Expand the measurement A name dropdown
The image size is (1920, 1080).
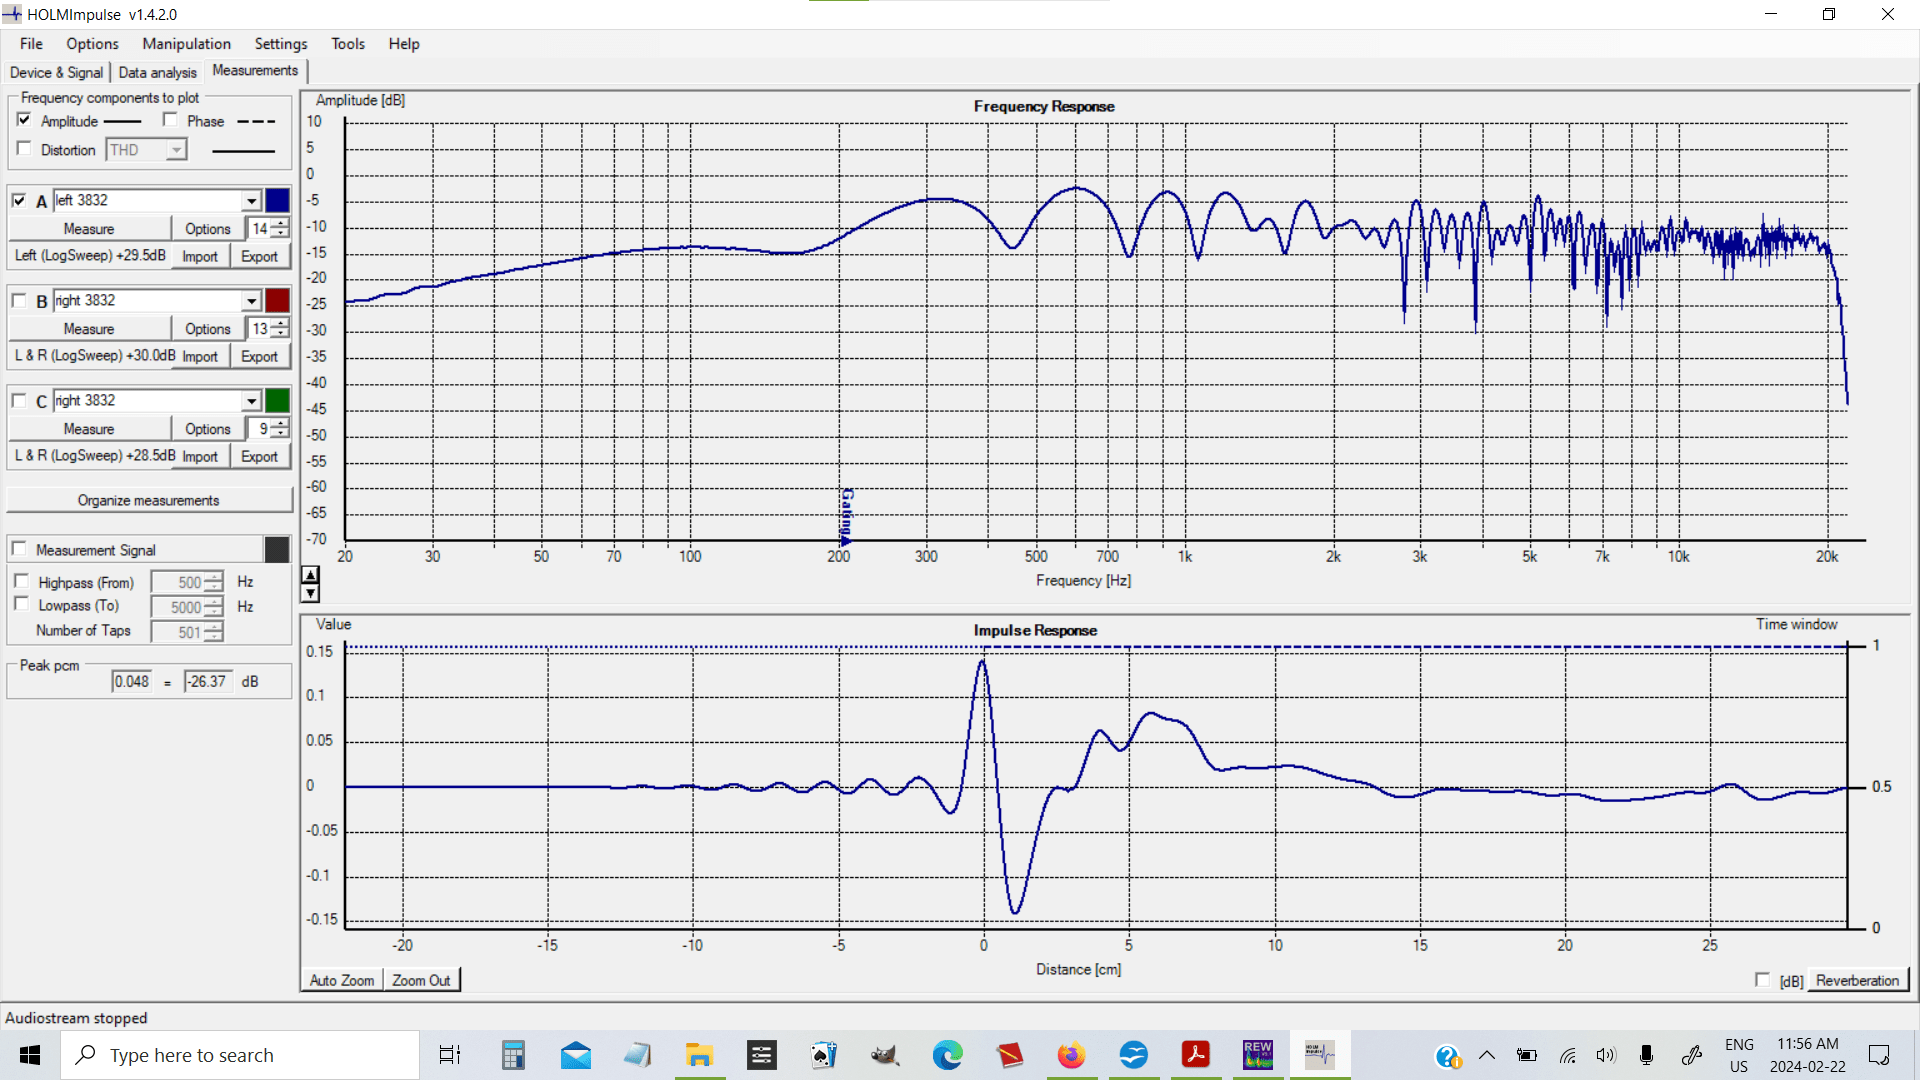click(252, 201)
